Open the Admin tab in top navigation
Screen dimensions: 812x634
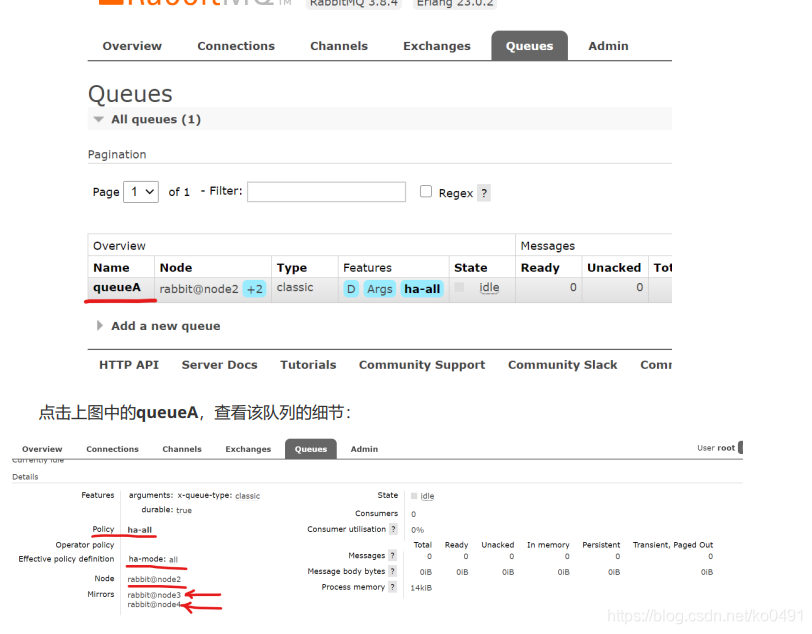[x=608, y=46]
